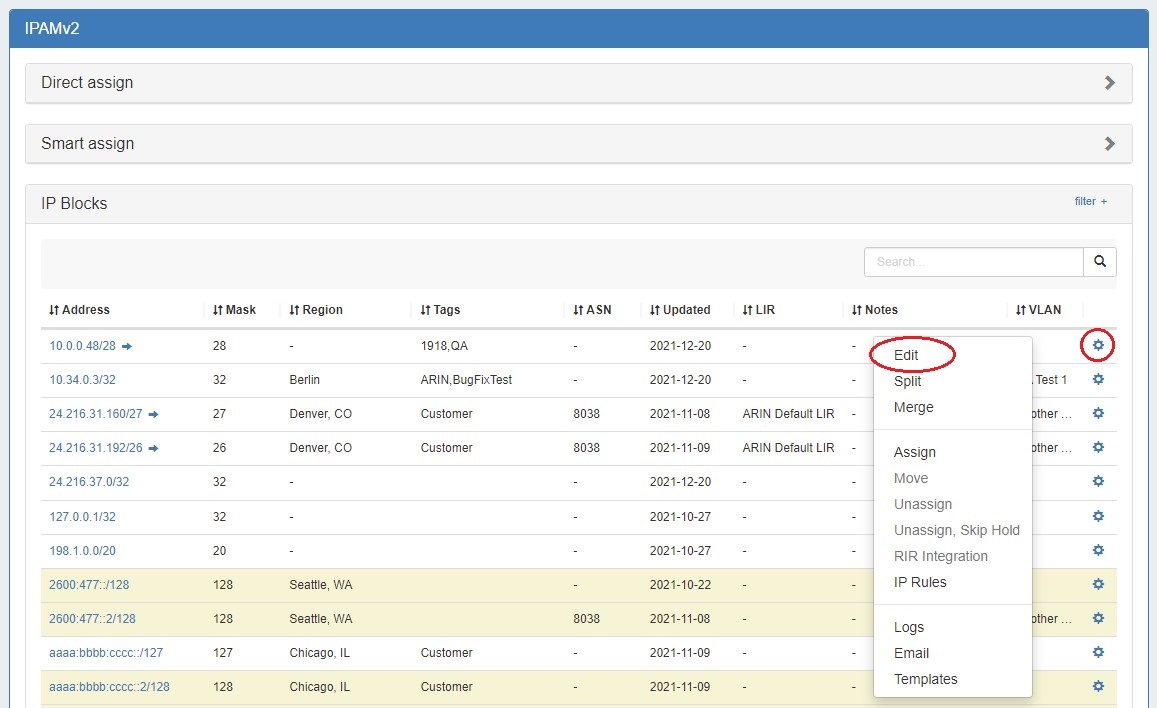
Task: Click into the Search input field
Action: [x=973, y=262]
